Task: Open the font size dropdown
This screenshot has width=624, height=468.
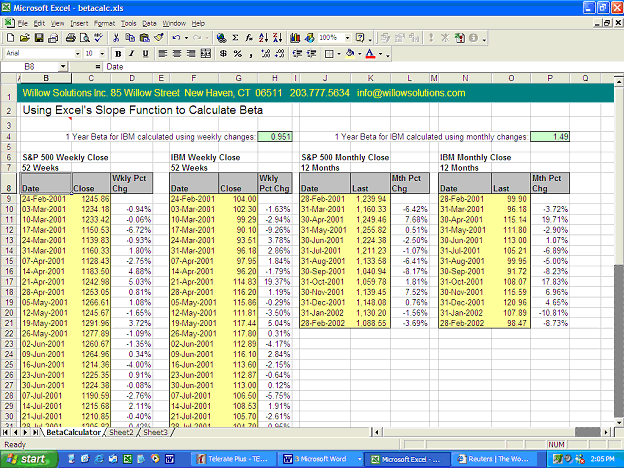Action: click(x=102, y=54)
